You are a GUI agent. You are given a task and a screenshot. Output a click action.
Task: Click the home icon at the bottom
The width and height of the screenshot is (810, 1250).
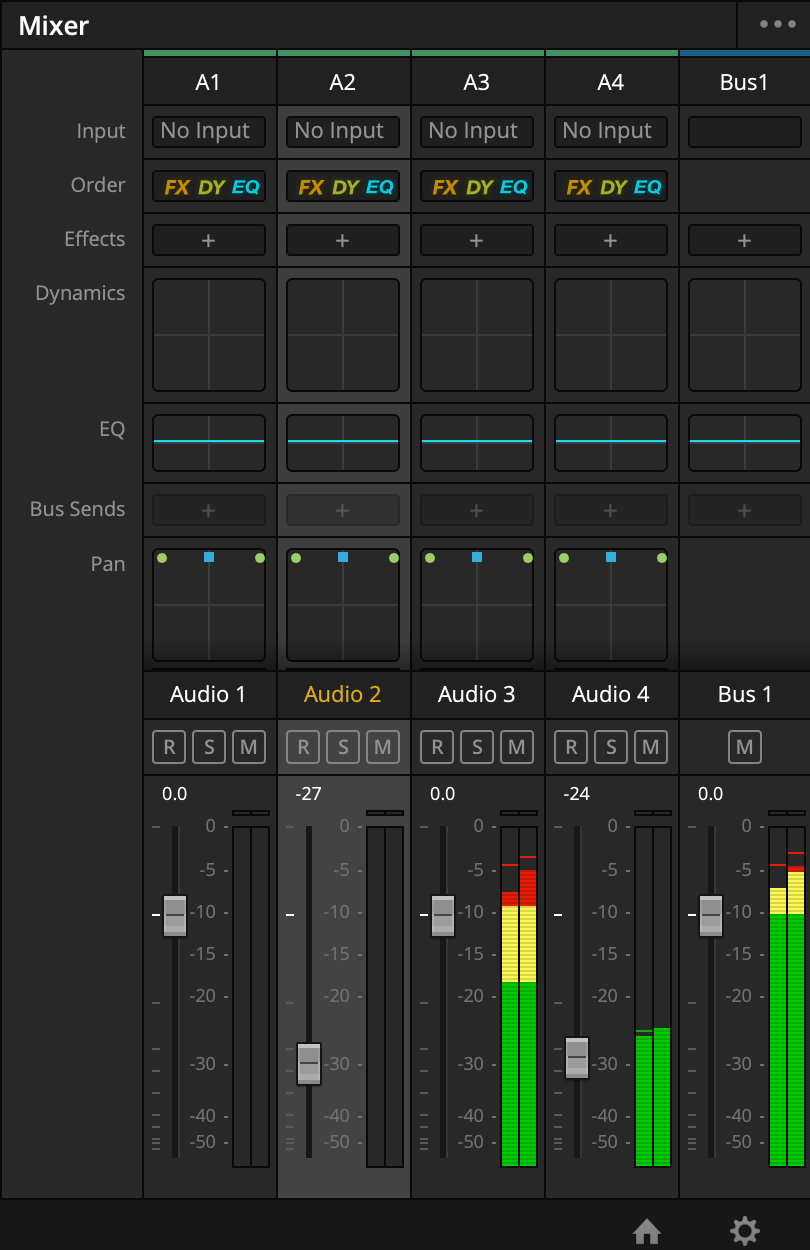click(647, 1231)
